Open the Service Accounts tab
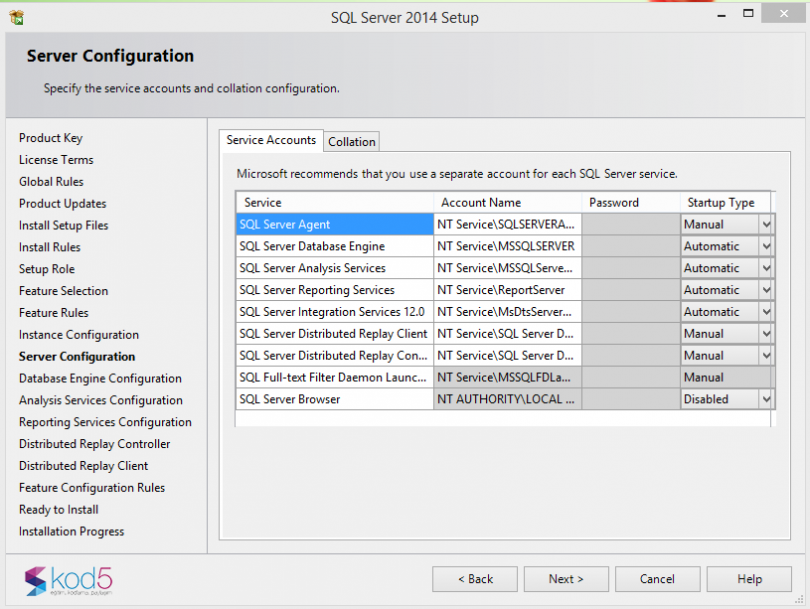Image resolution: width=810 pixels, height=609 pixels. point(270,141)
